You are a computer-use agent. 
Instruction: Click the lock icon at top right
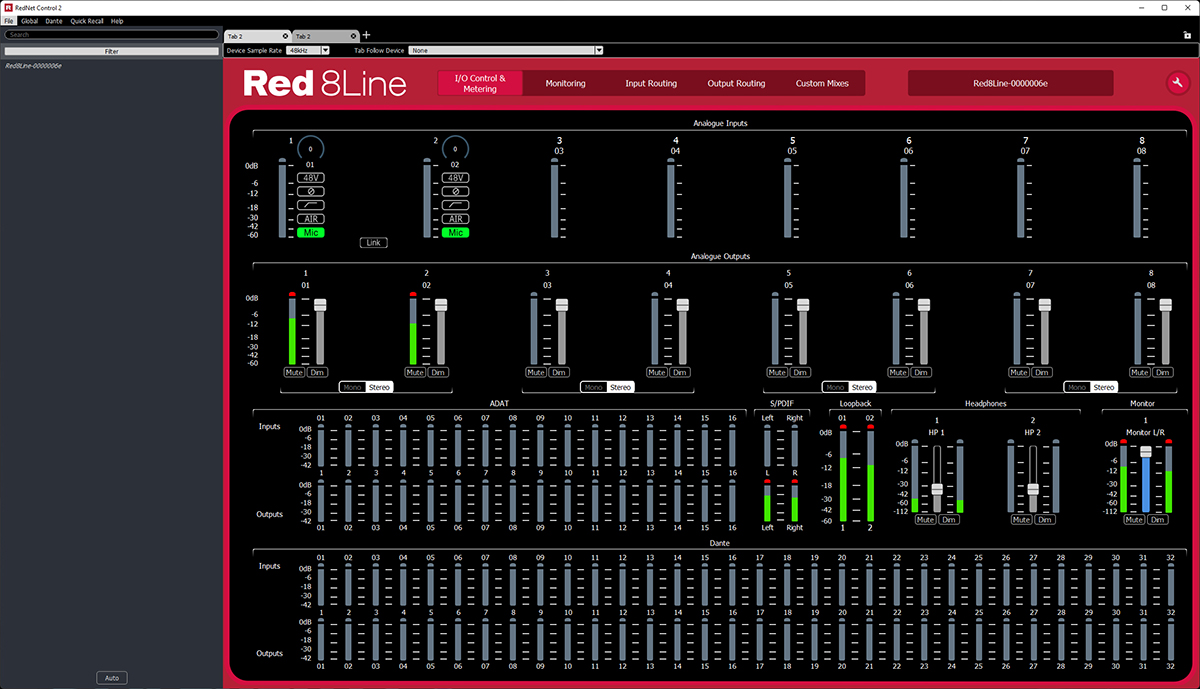point(1187,35)
